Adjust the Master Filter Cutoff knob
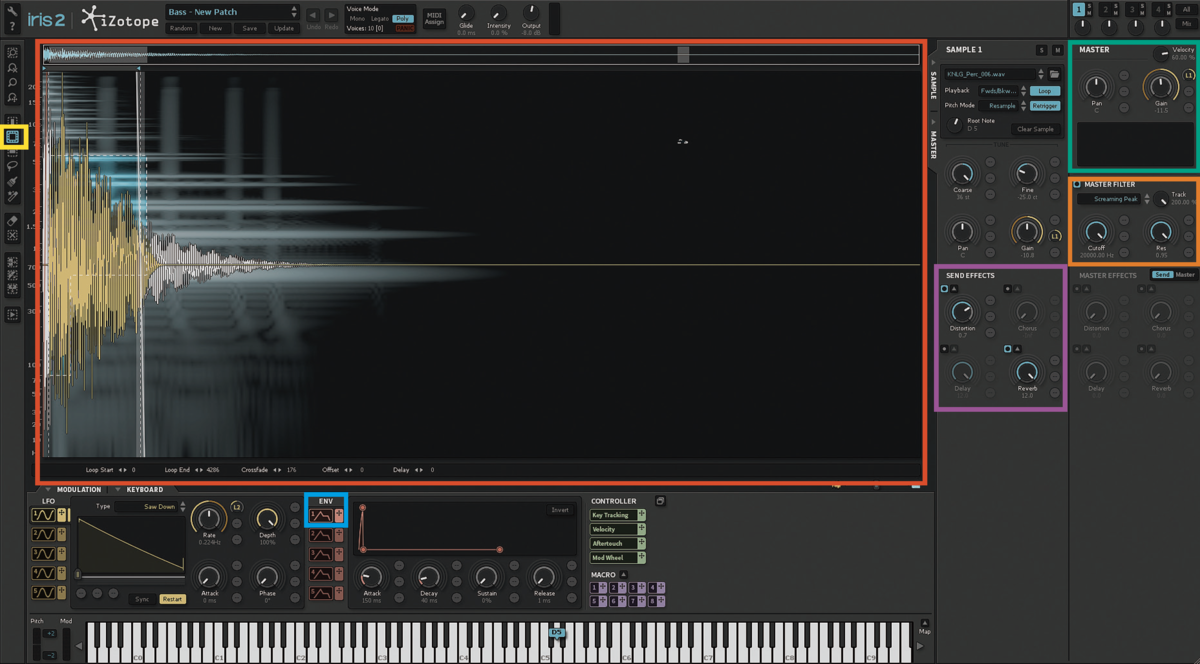 1096,230
